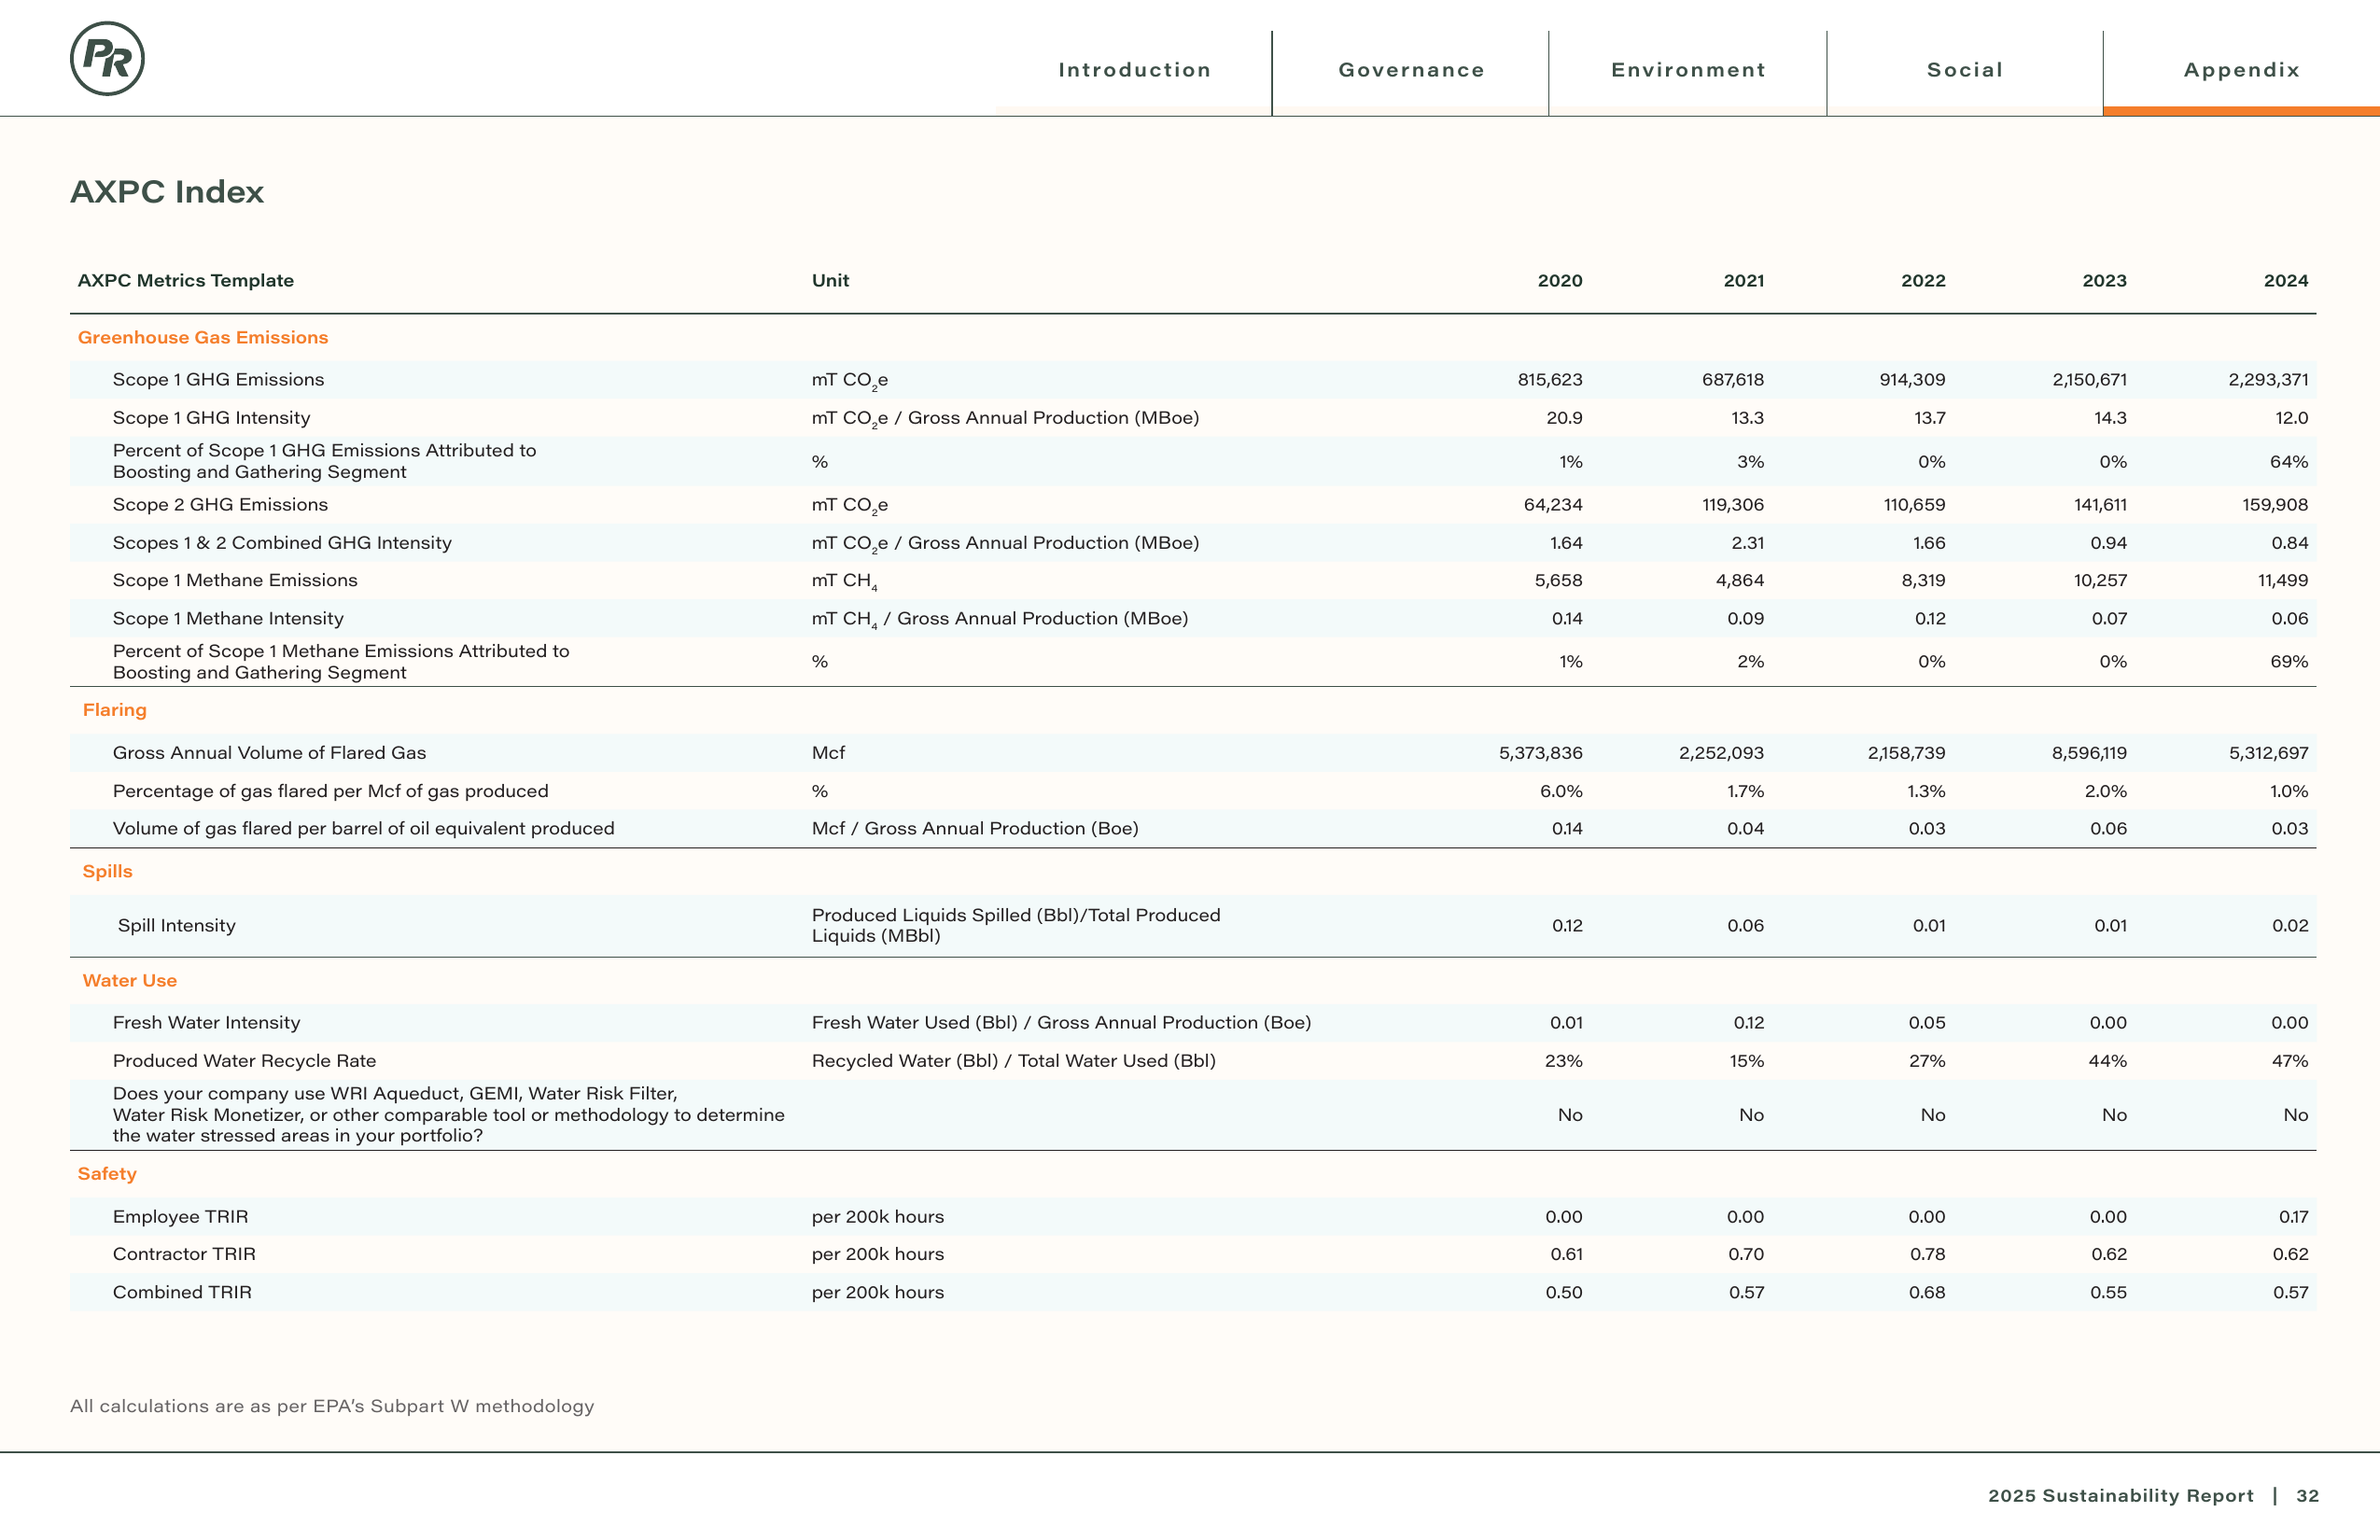The width and height of the screenshot is (2380, 1540).
Task: Click the PR company logo icon
Action: tap(107, 59)
